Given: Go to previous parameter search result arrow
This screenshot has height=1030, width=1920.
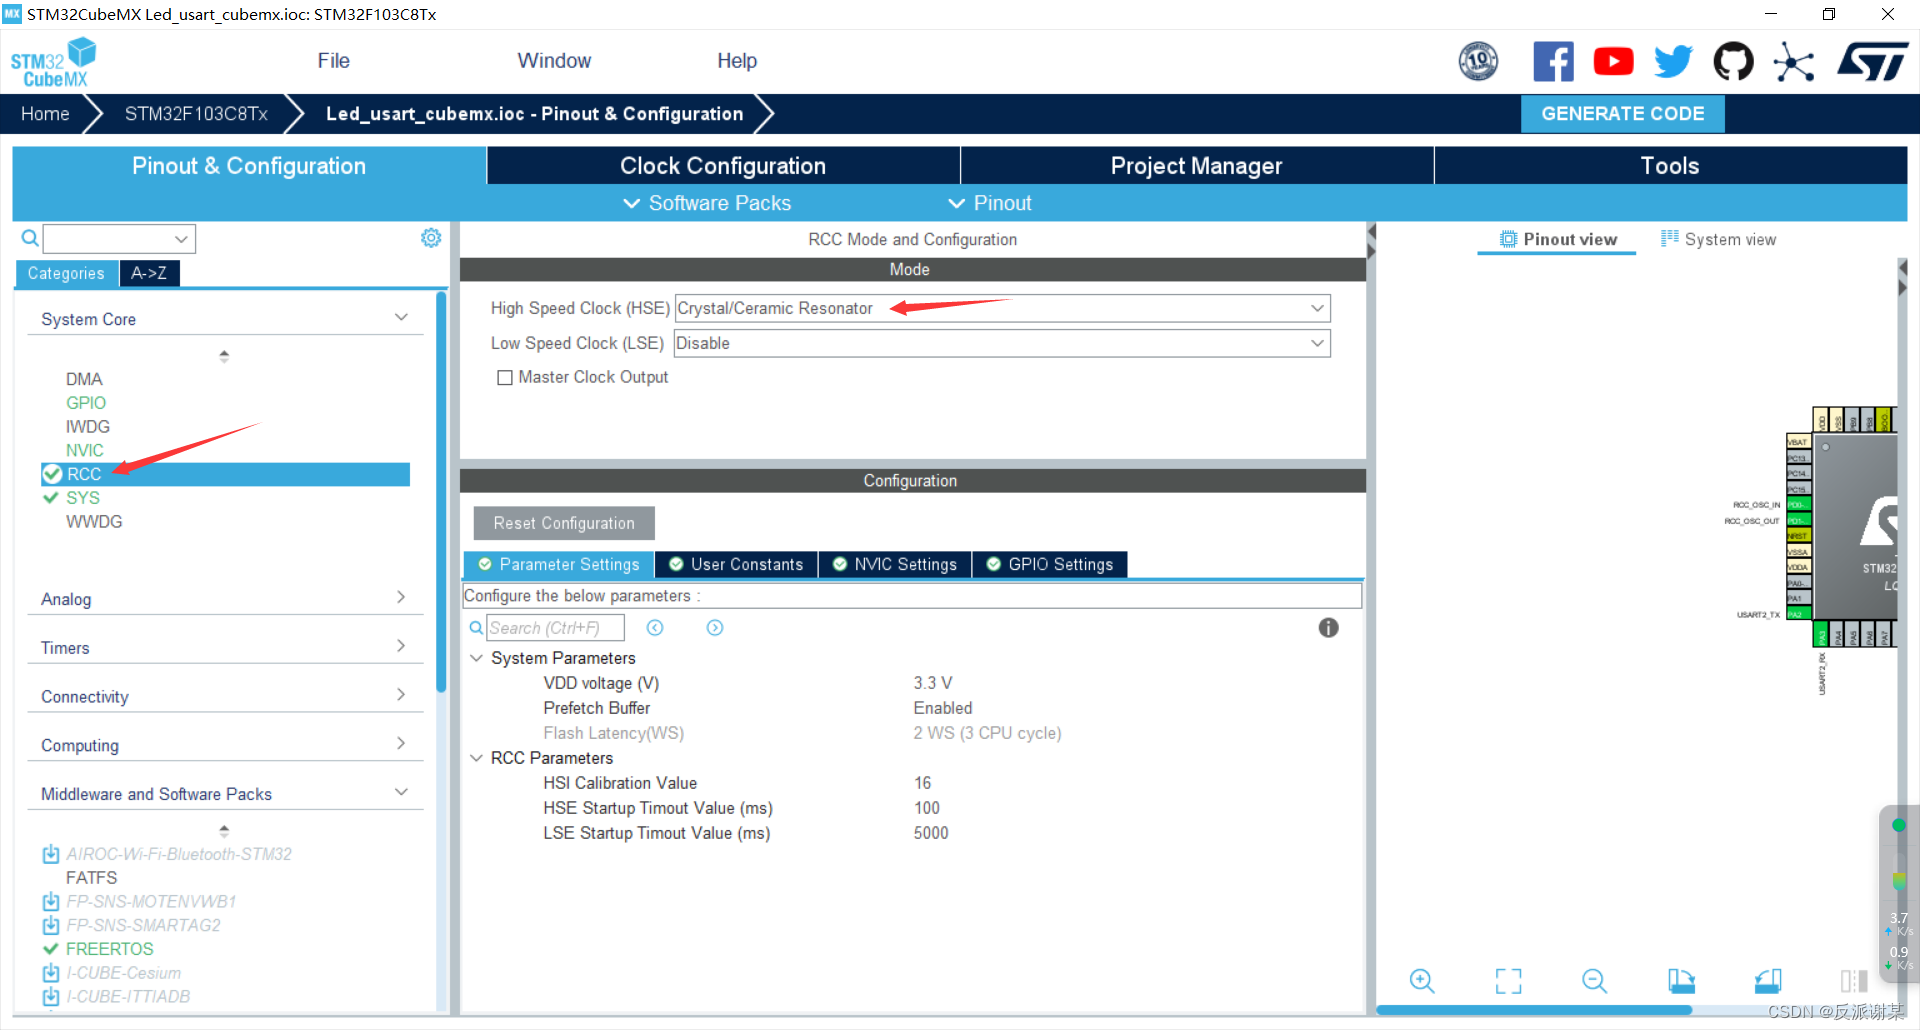Looking at the screenshot, I should 655,628.
